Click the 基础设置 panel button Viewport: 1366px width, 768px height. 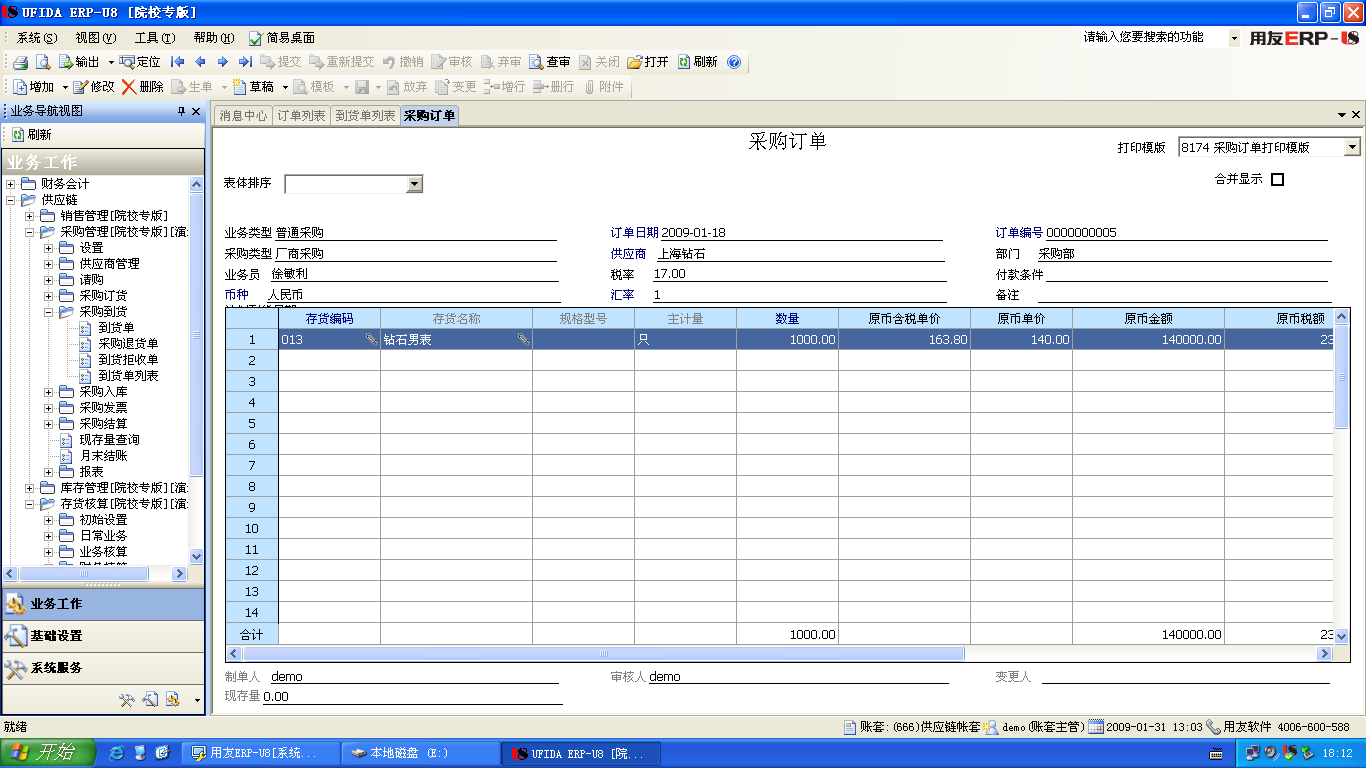pyautogui.click(x=56, y=636)
